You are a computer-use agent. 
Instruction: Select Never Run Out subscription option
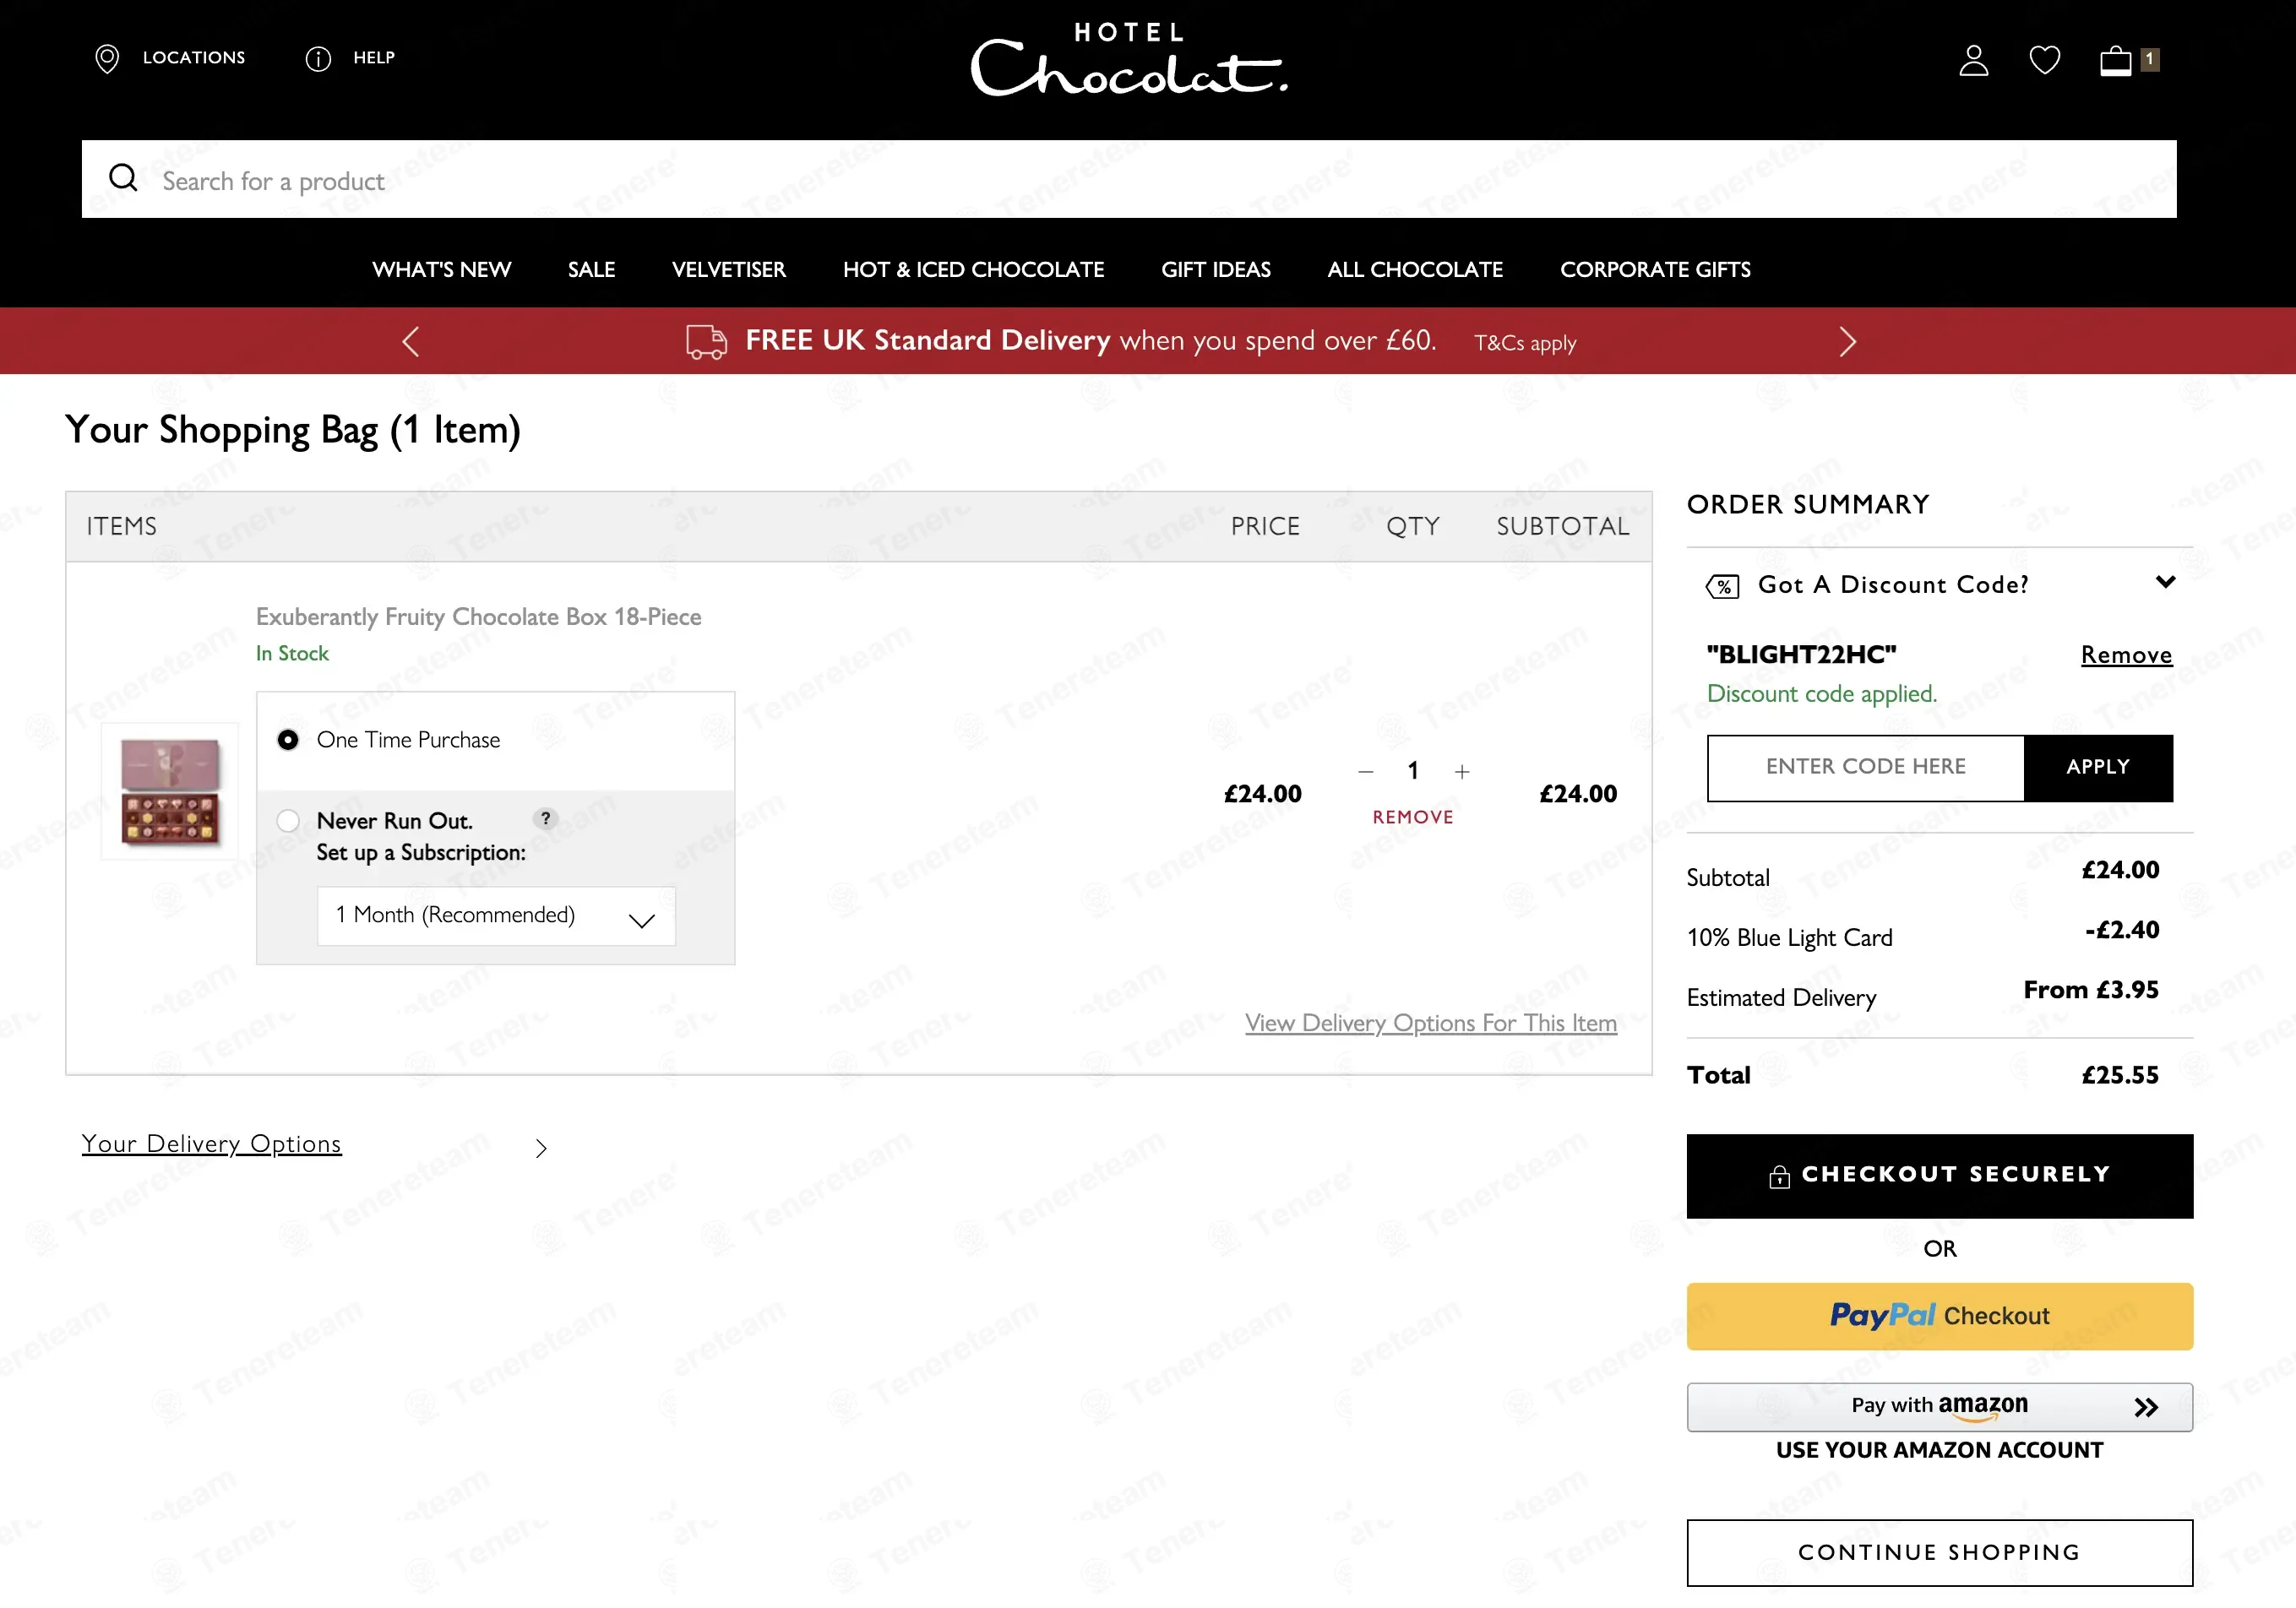288,821
